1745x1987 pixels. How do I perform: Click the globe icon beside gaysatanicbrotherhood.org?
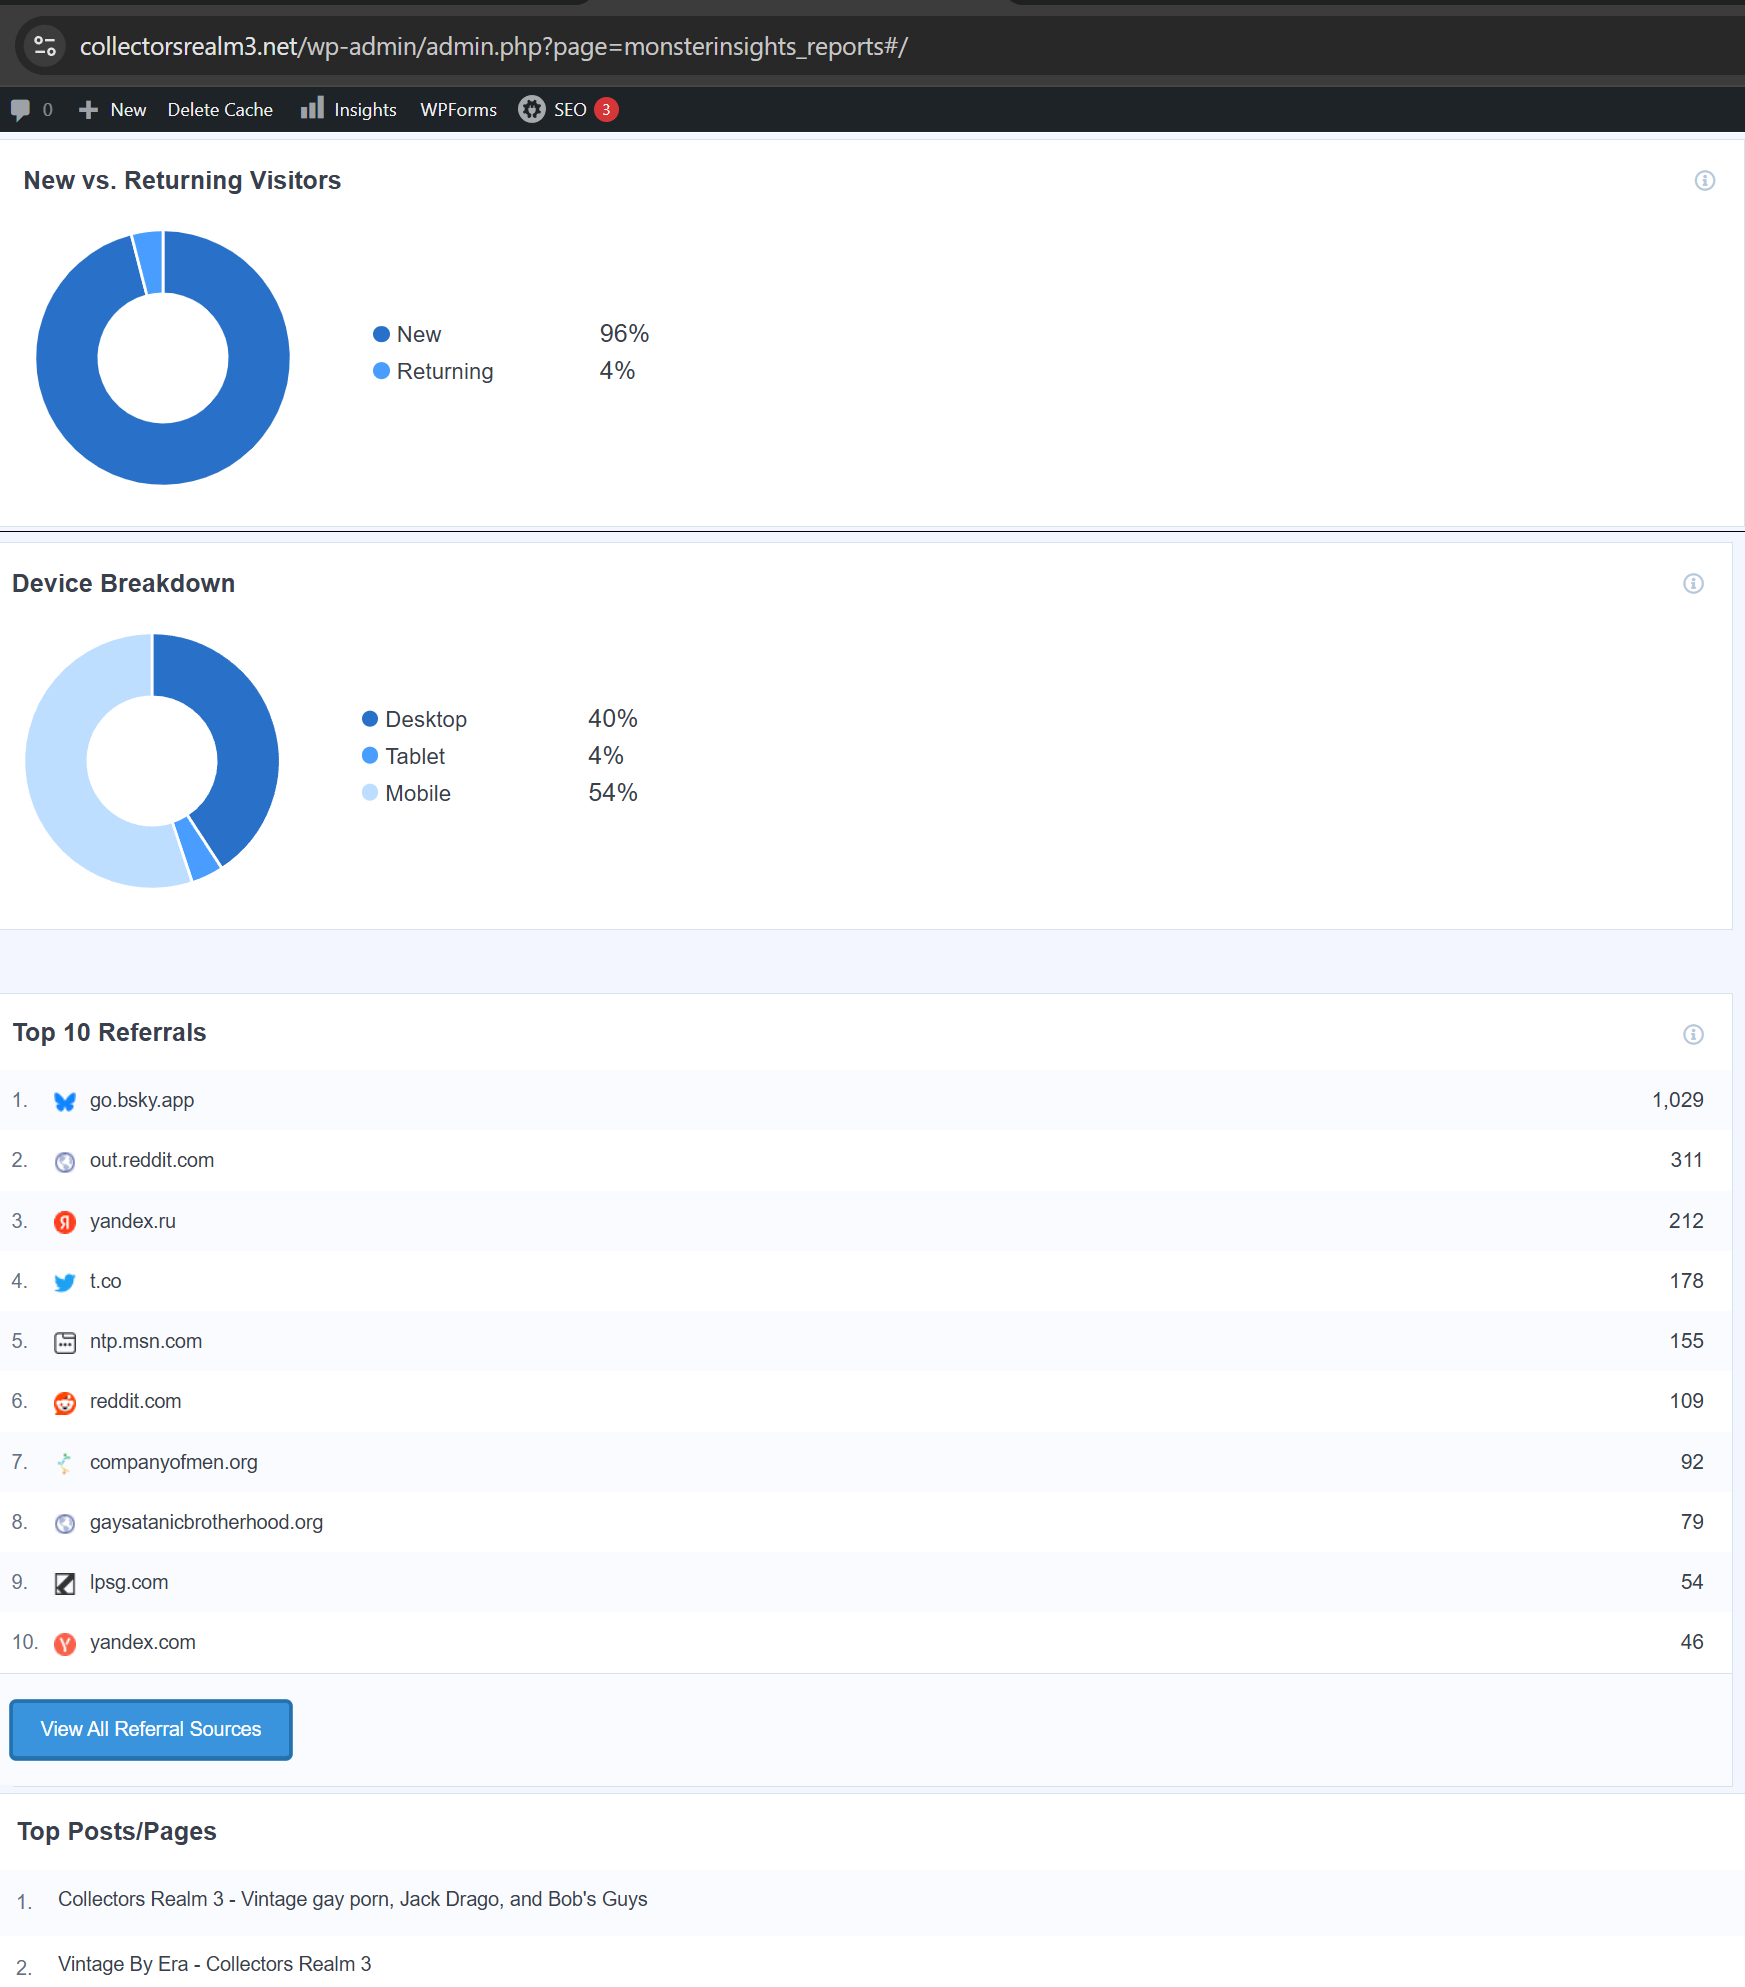click(x=65, y=1523)
